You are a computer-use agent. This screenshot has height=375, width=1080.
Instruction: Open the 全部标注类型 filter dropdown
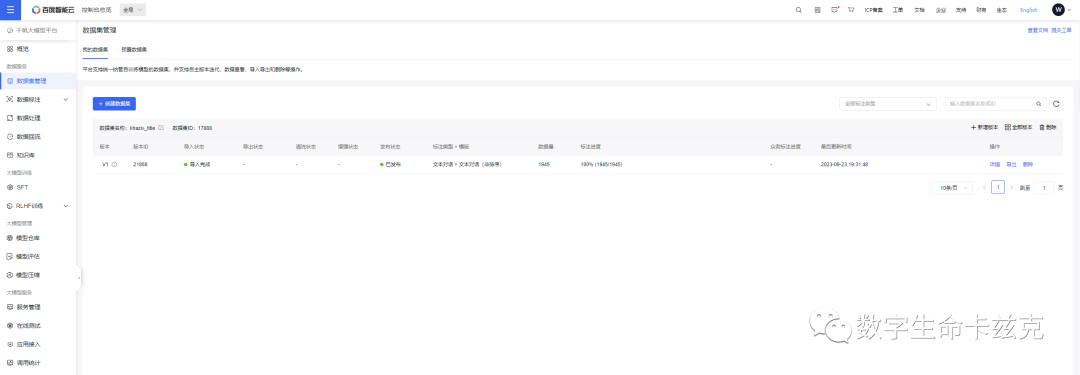(x=888, y=104)
